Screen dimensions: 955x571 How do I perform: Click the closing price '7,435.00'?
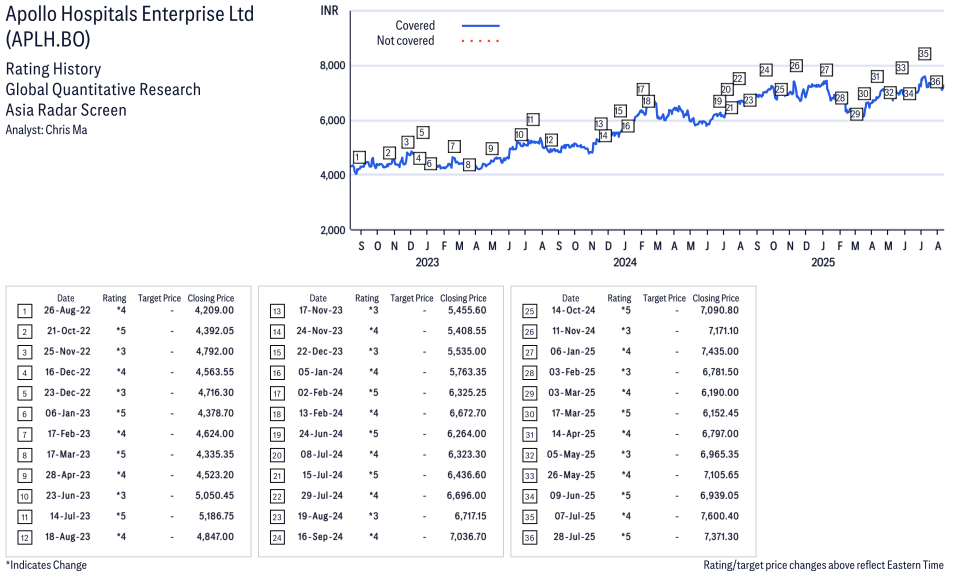[x=720, y=352]
